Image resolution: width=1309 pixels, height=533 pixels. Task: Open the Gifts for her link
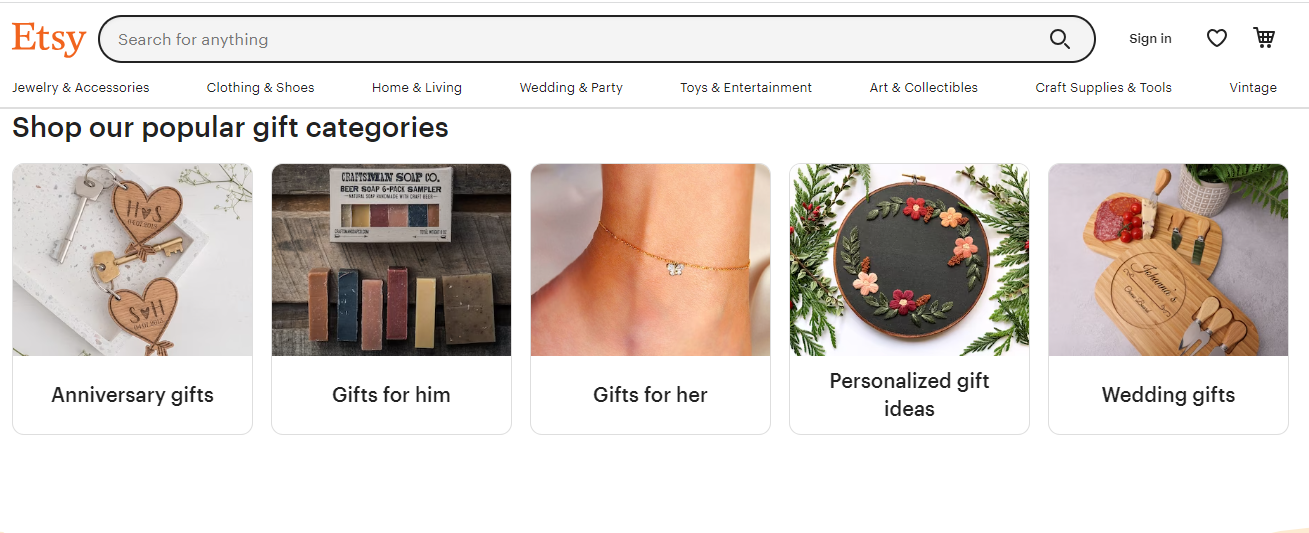coord(650,395)
